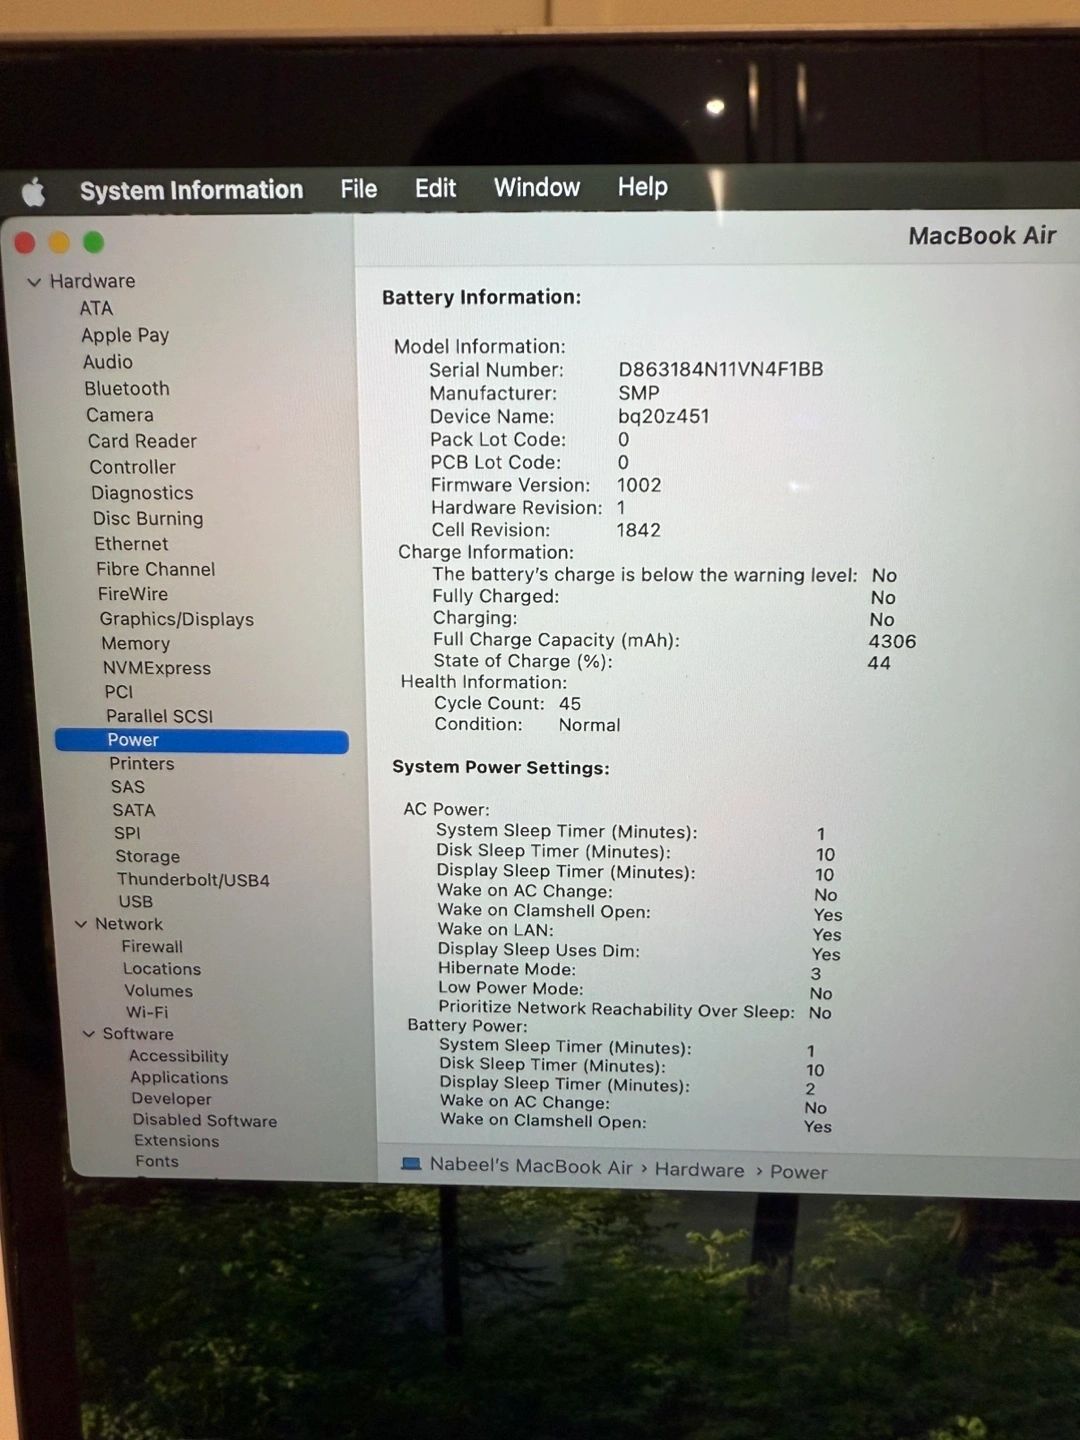Click the Cycle Count value 45
Viewport: 1080px width, 1440px height.
click(x=569, y=703)
